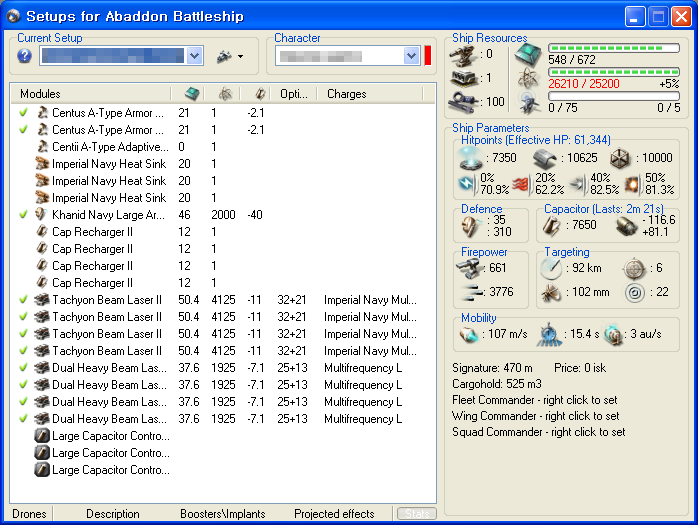The height and width of the screenshot is (525, 698).
Task: Toggle checkmark on last Dual Heavy Beam Laser
Action: point(24,419)
